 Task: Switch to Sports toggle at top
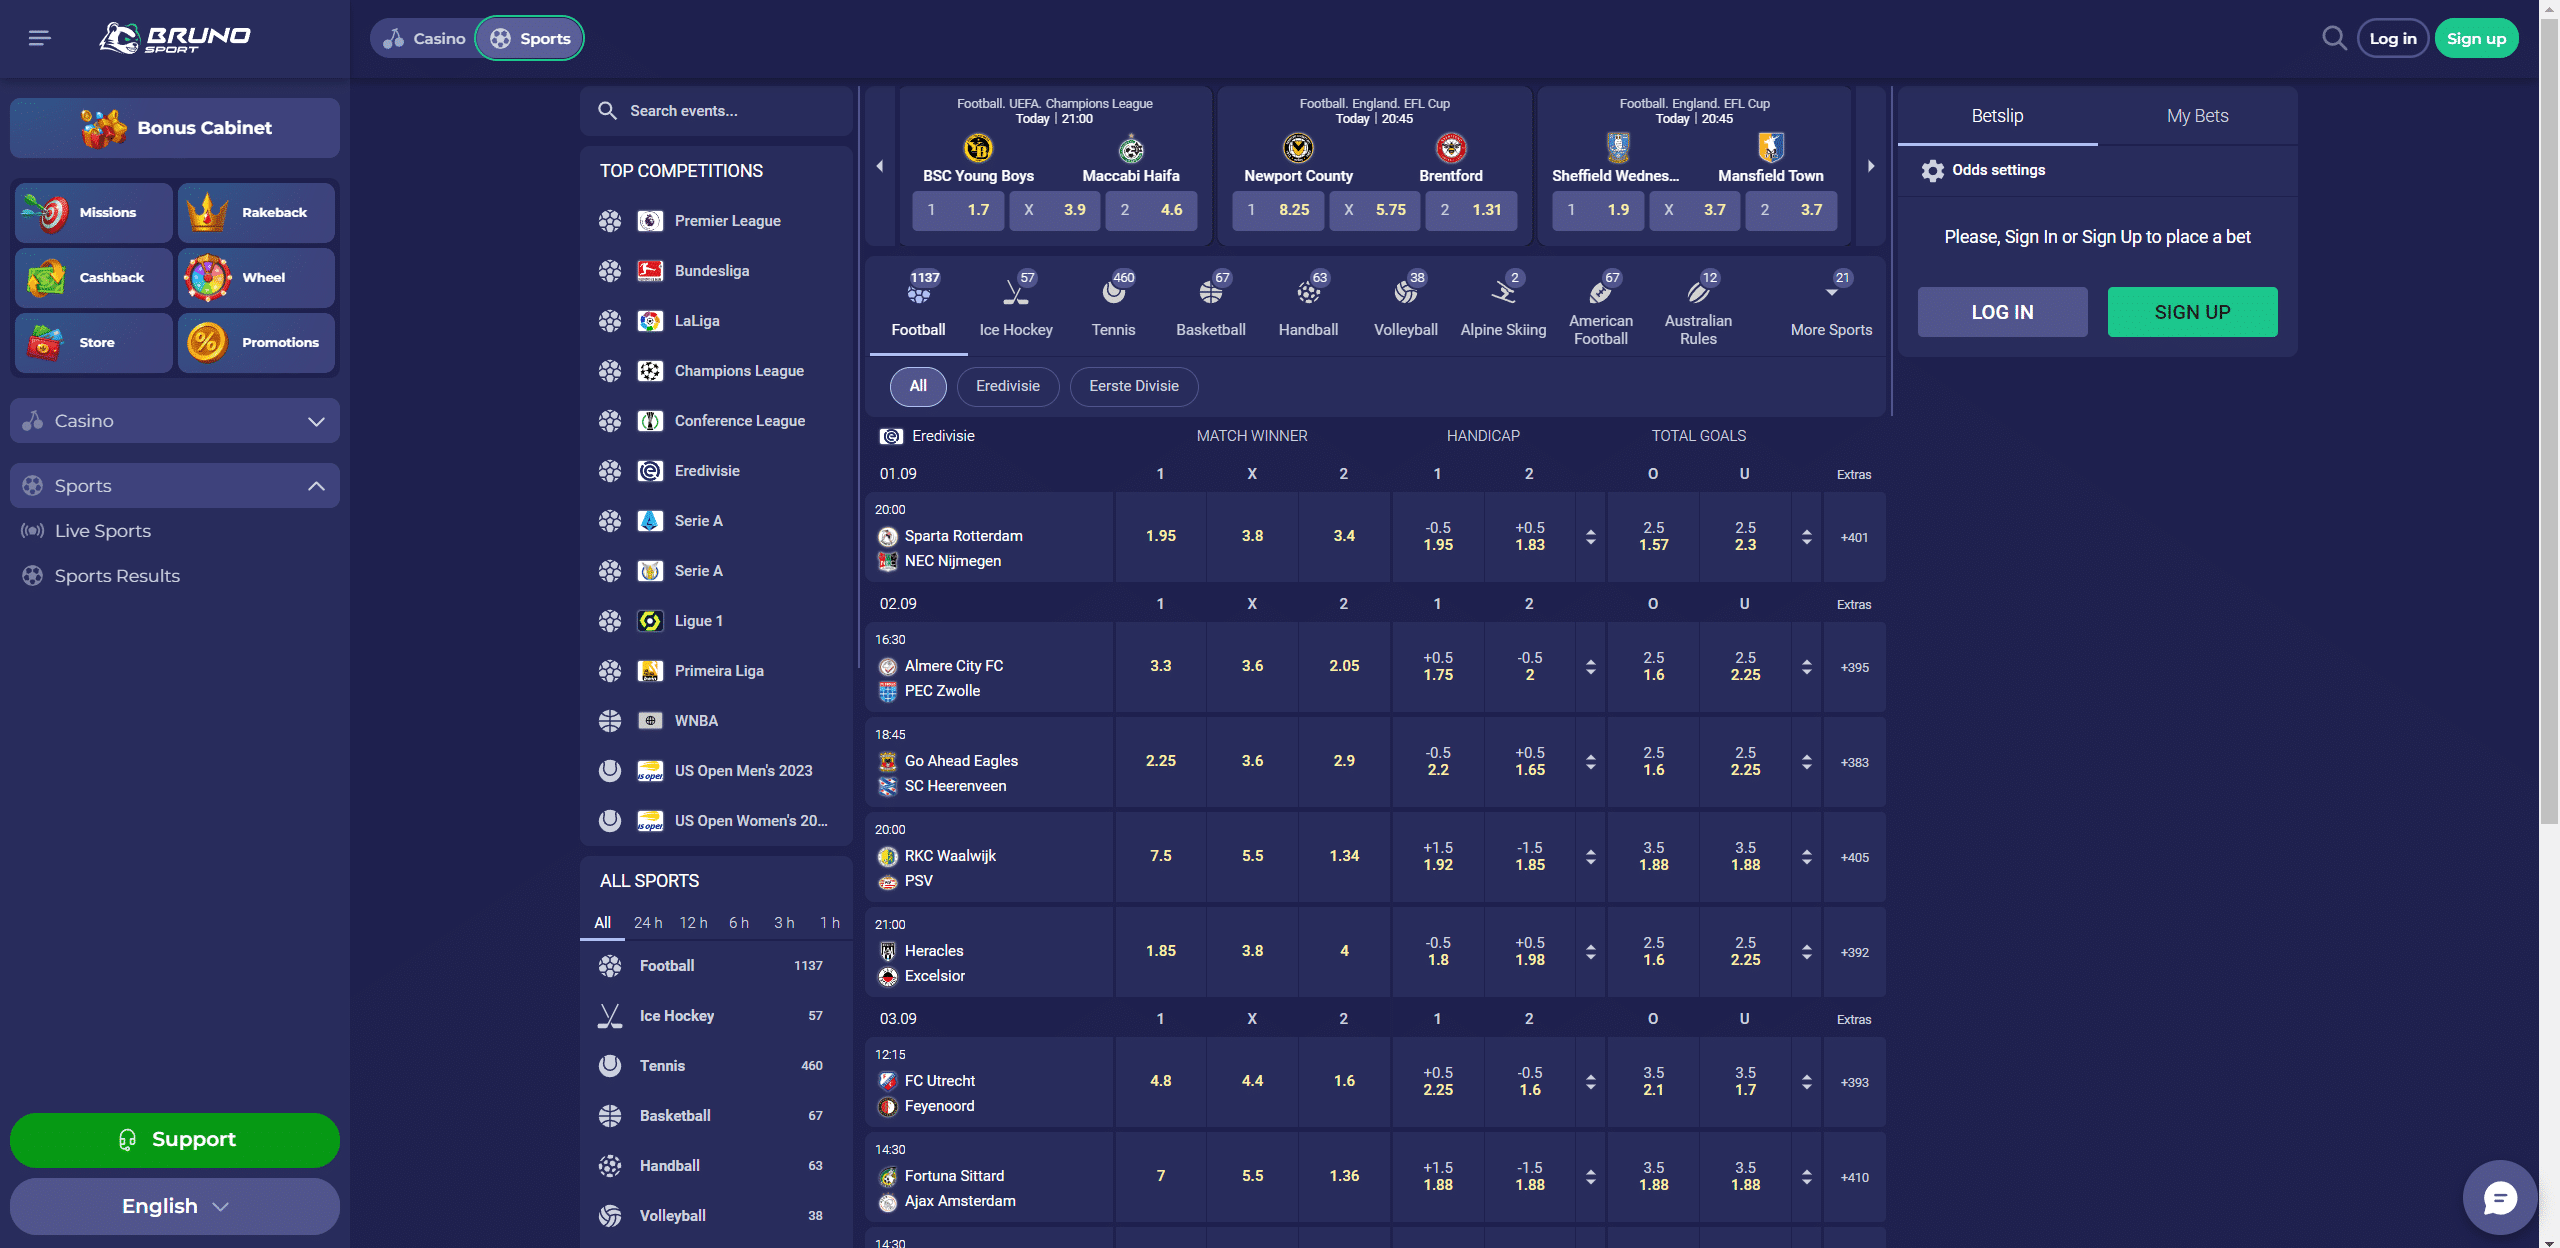click(530, 38)
